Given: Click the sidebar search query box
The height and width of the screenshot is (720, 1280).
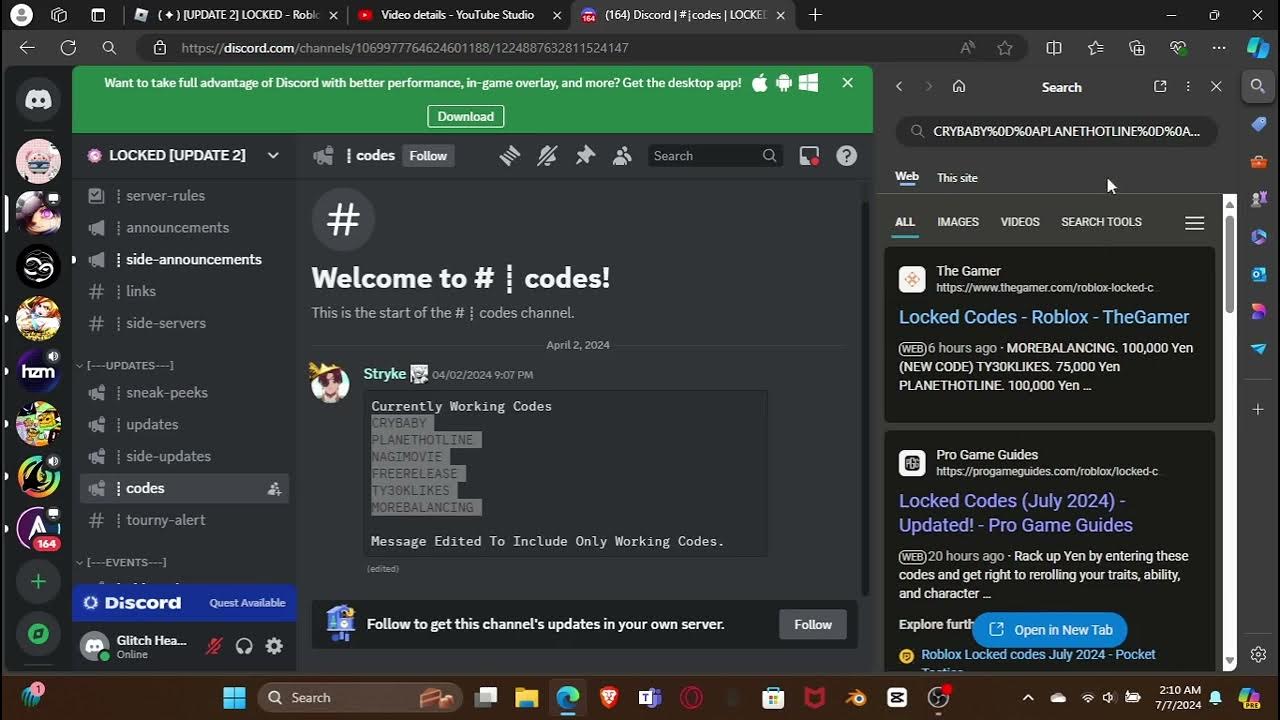Looking at the screenshot, I should click(x=1057, y=131).
